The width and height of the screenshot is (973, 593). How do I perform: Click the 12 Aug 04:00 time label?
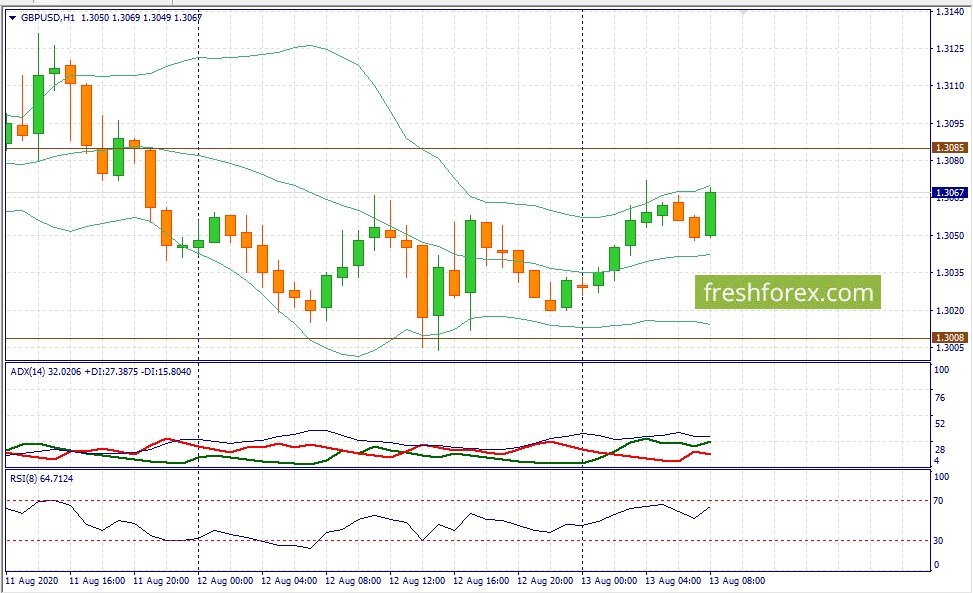289,581
